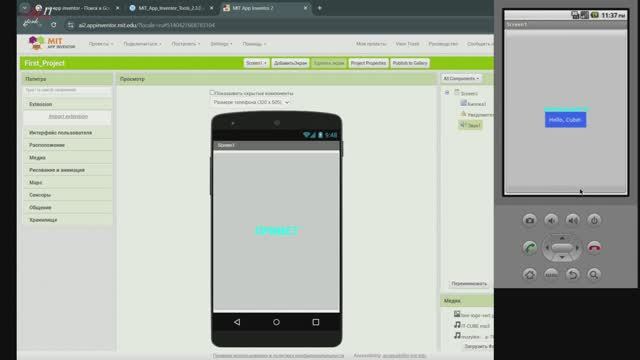Select the ПРИВЕТ label in designer preview
The image size is (640, 360).
click(277, 231)
